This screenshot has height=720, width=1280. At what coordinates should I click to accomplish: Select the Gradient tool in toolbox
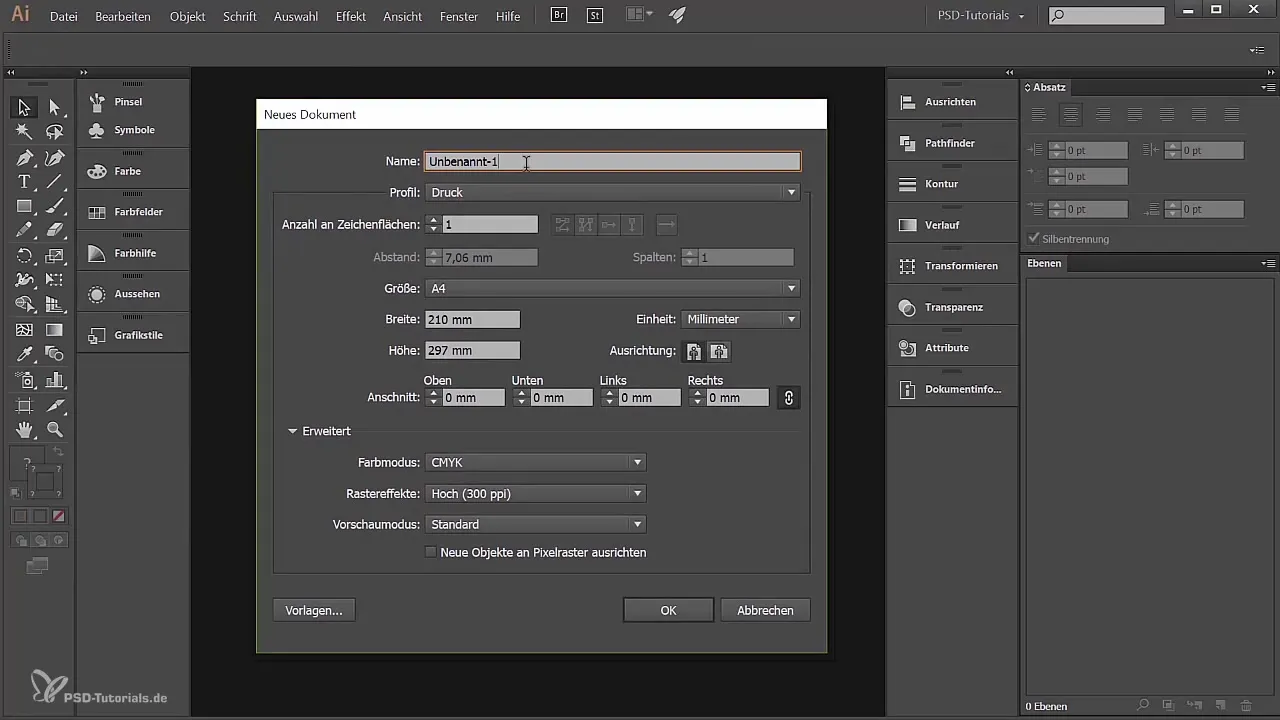pyautogui.click(x=55, y=330)
